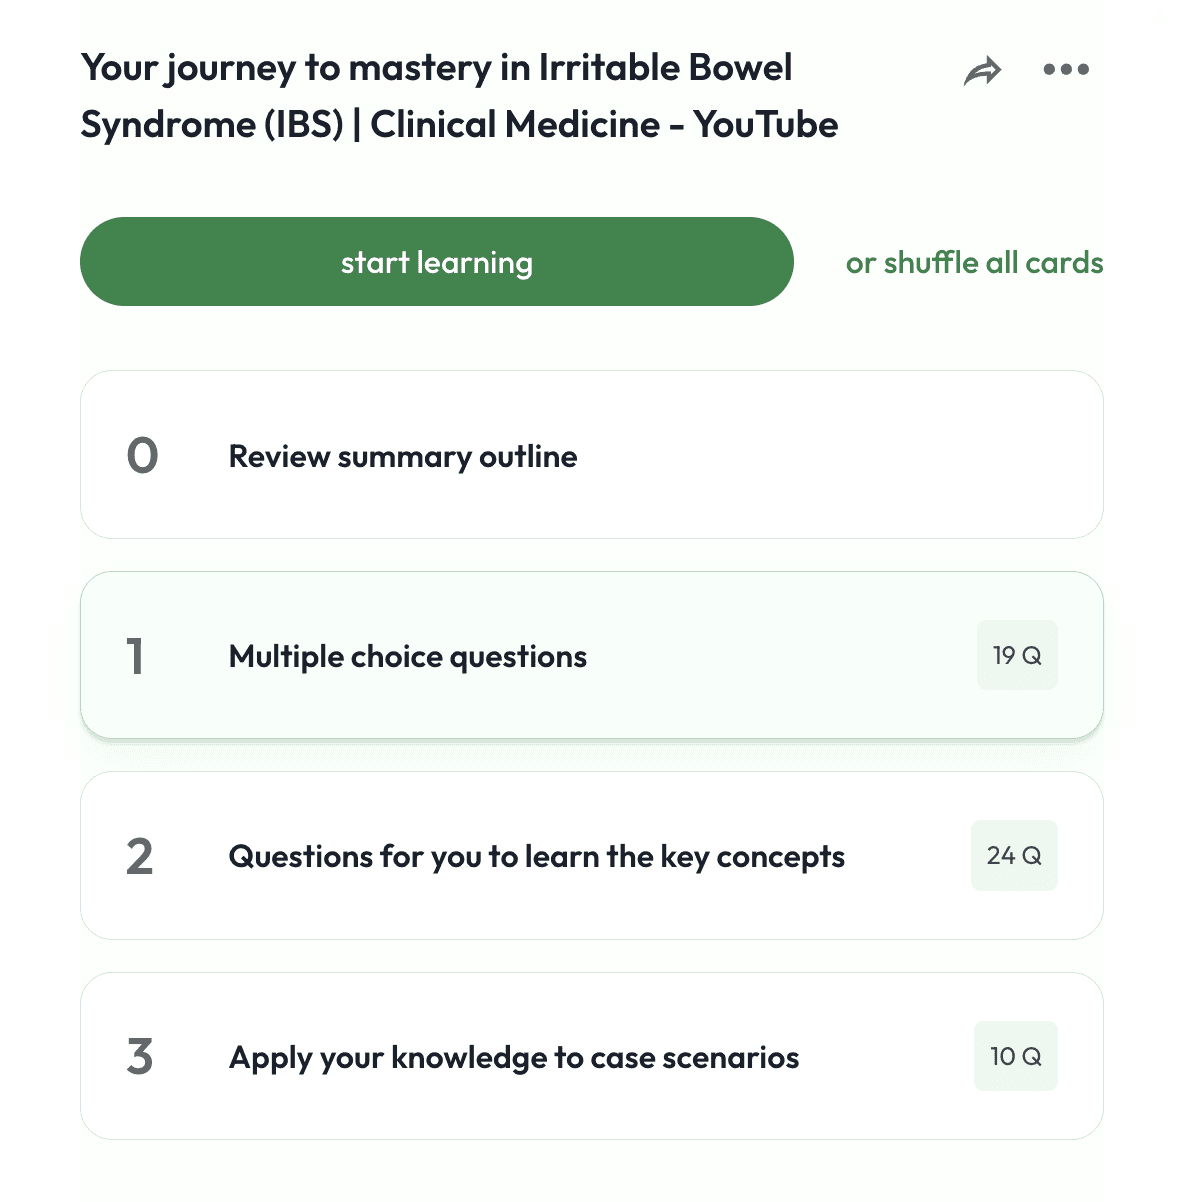Open the Review summary outline step
1198x1202 pixels.
[403, 456]
